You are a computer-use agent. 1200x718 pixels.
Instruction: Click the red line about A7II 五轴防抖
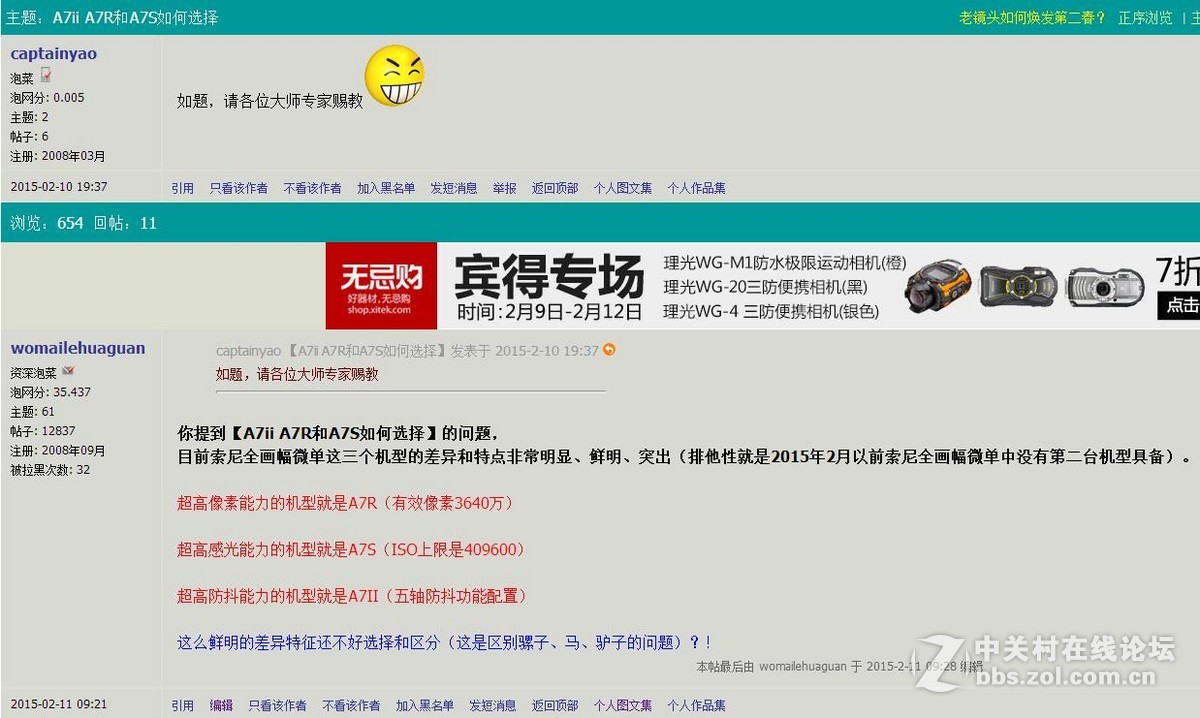pyautogui.click(x=352, y=595)
